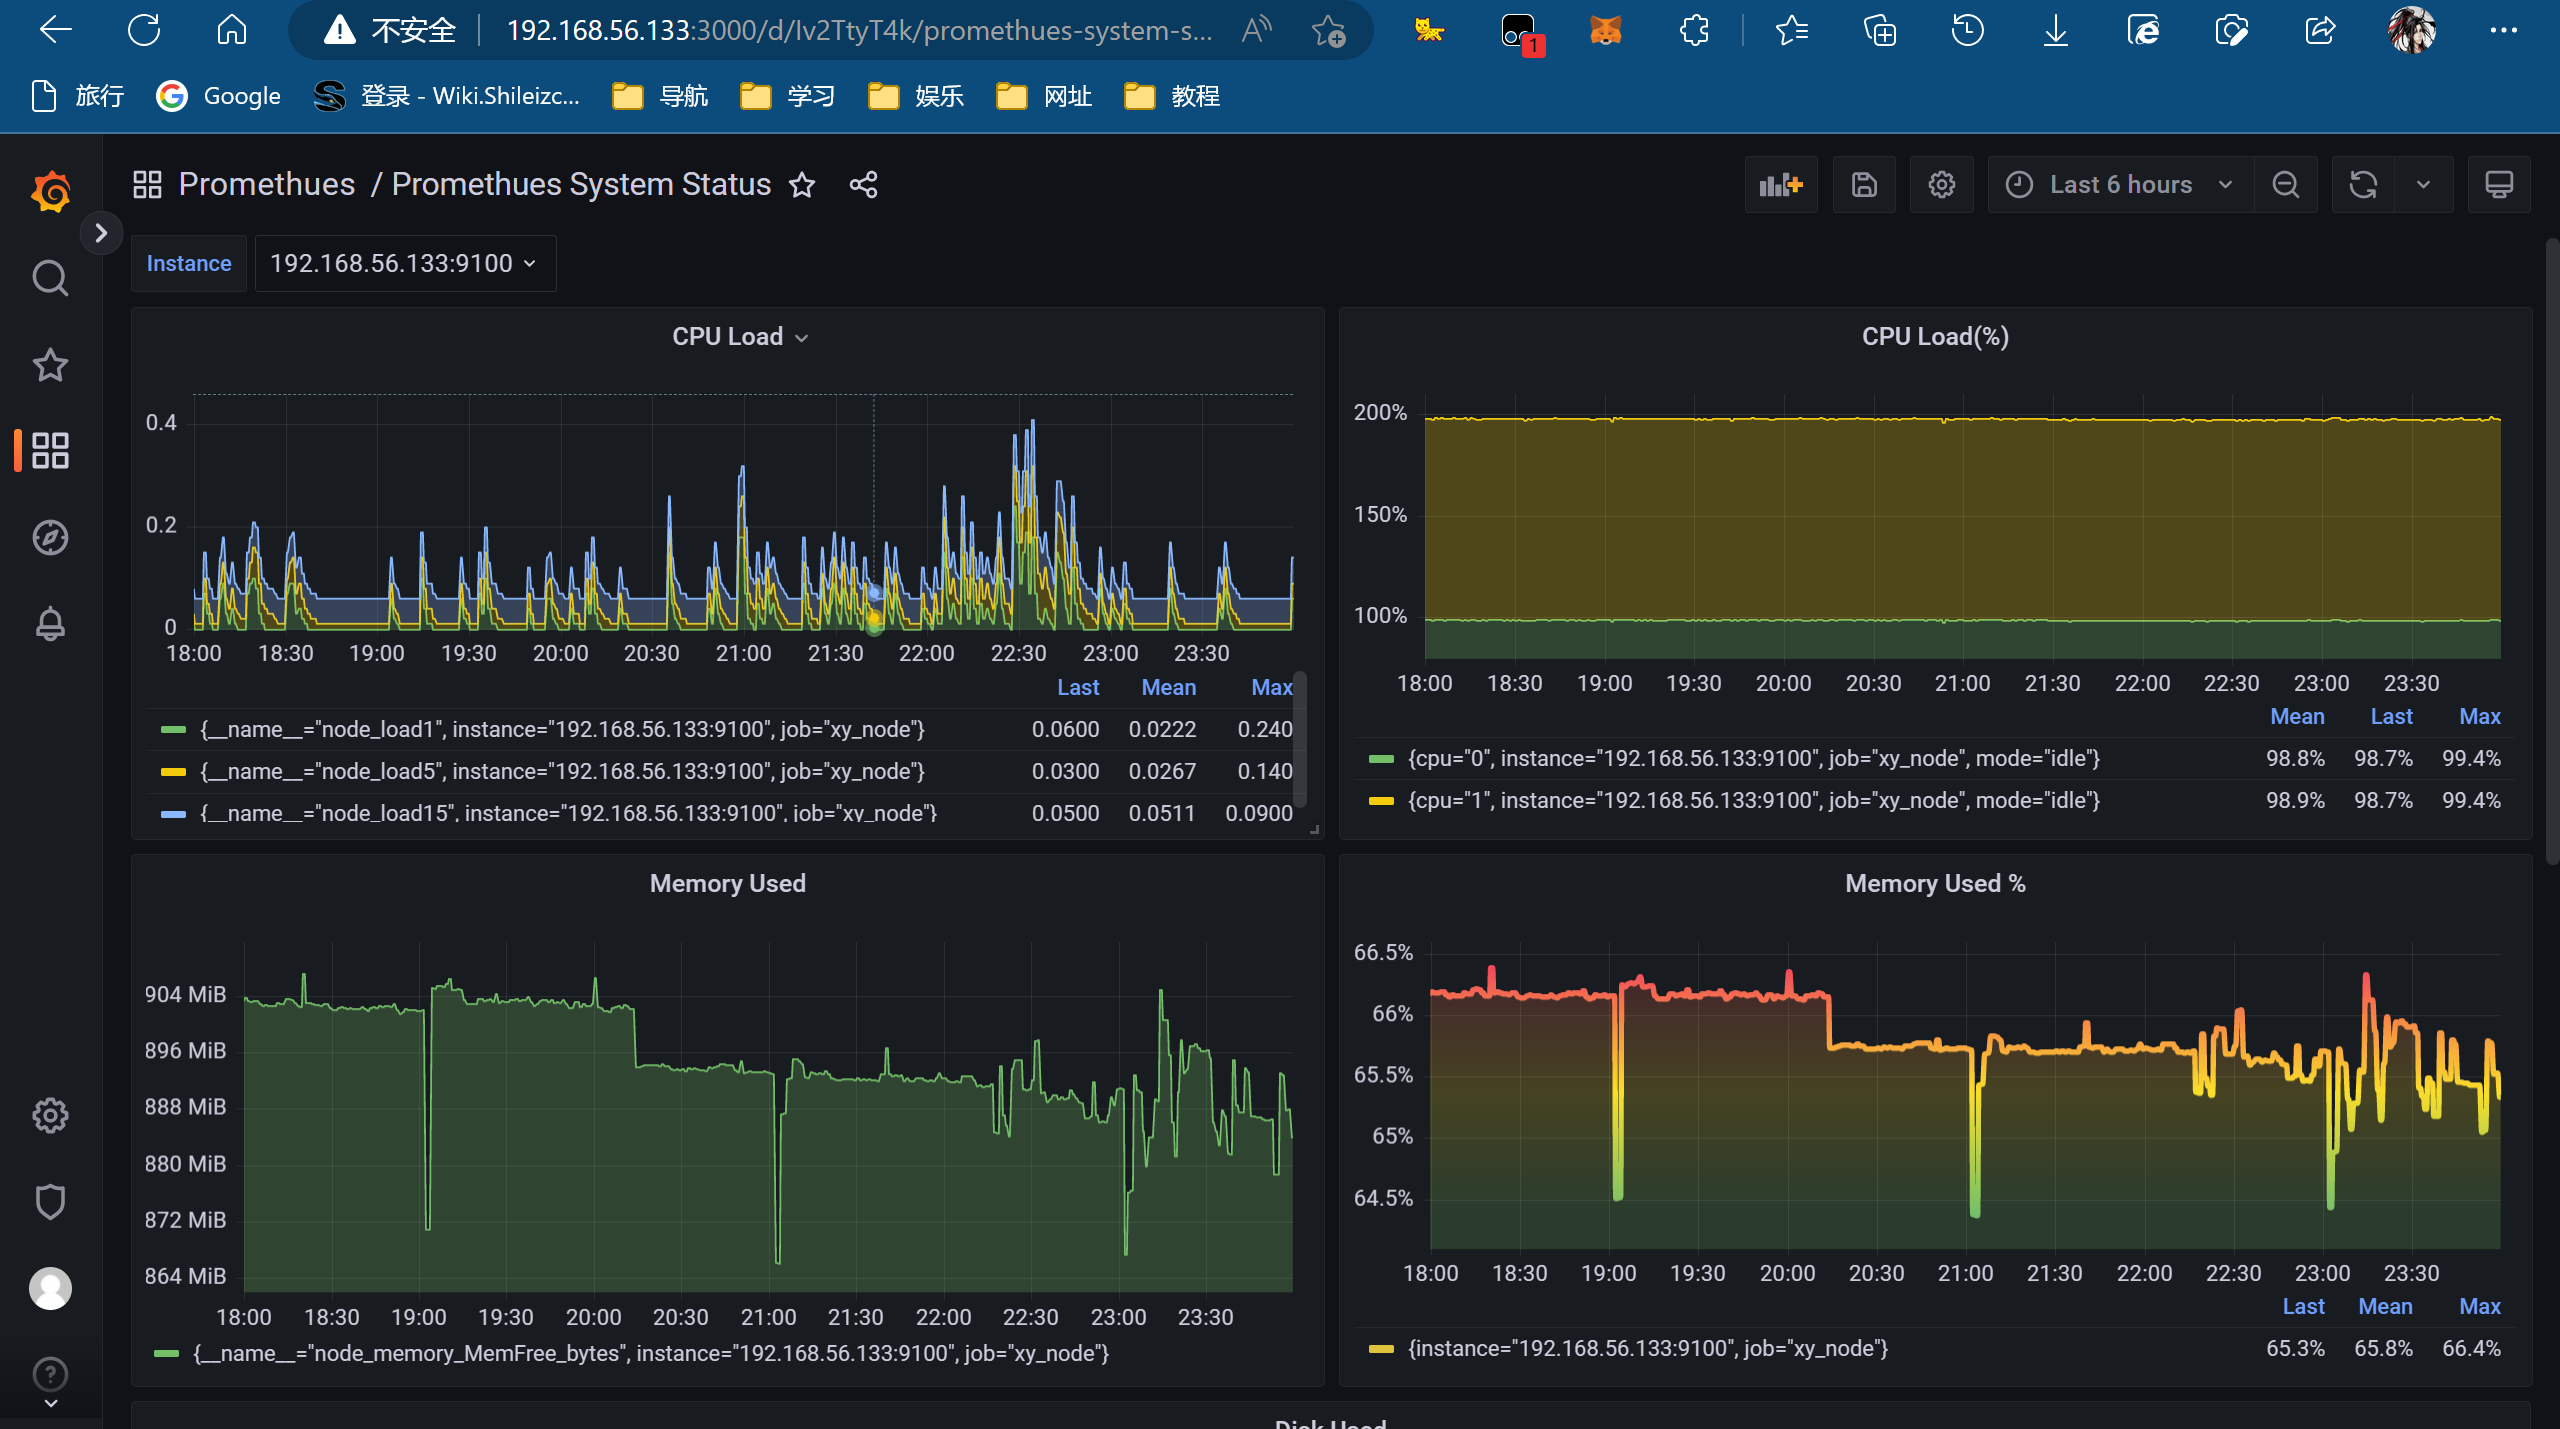
Task: Click the Add panel icon
Action: 1781,185
